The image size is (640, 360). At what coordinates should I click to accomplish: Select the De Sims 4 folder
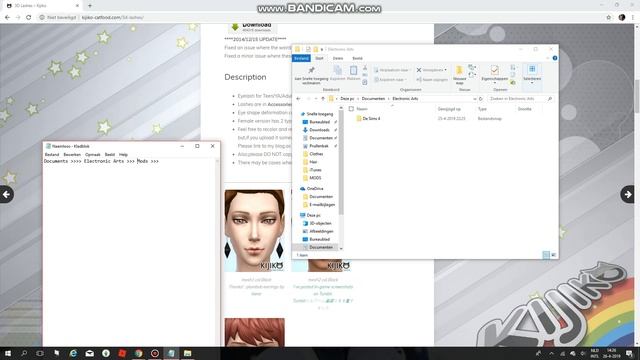coord(368,118)
